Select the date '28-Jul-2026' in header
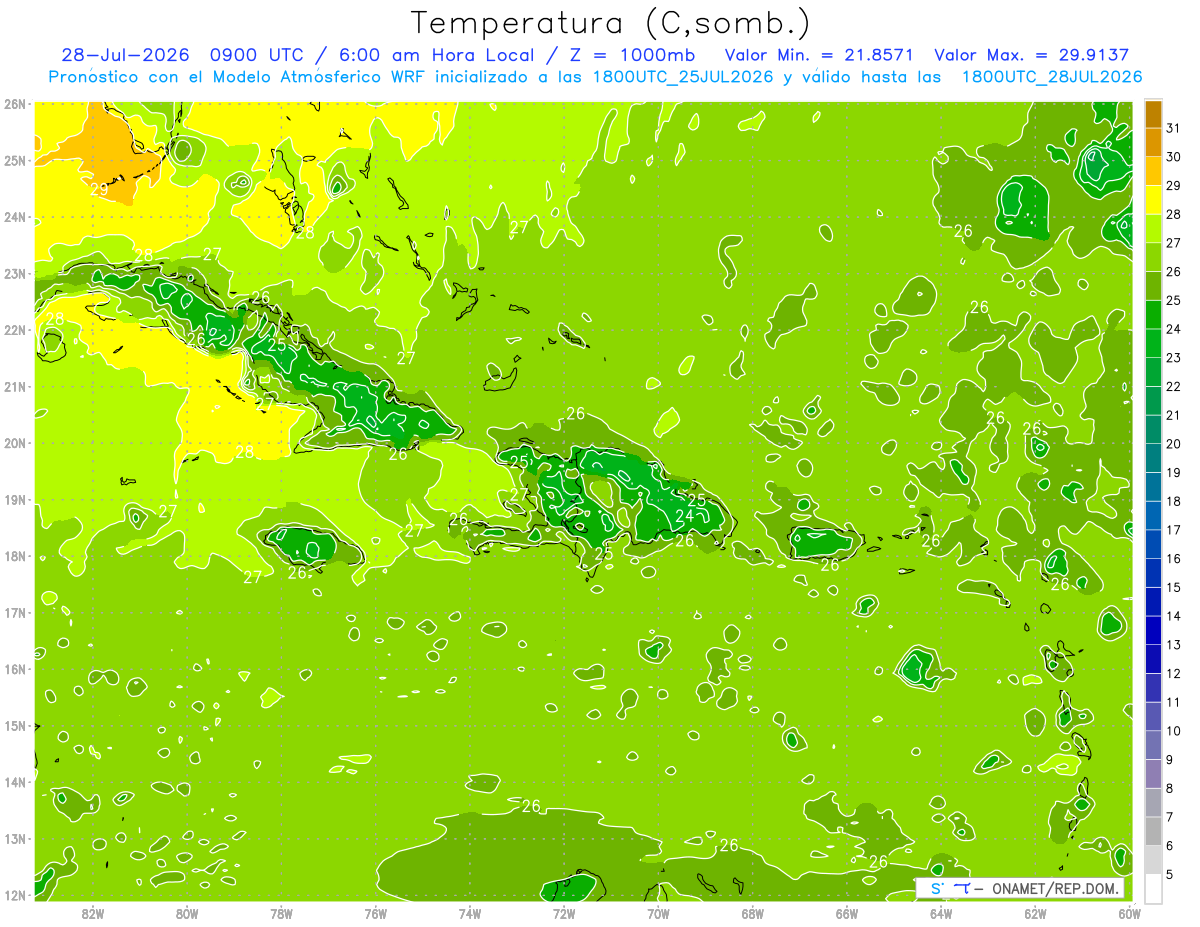 [x=125, y=55]
